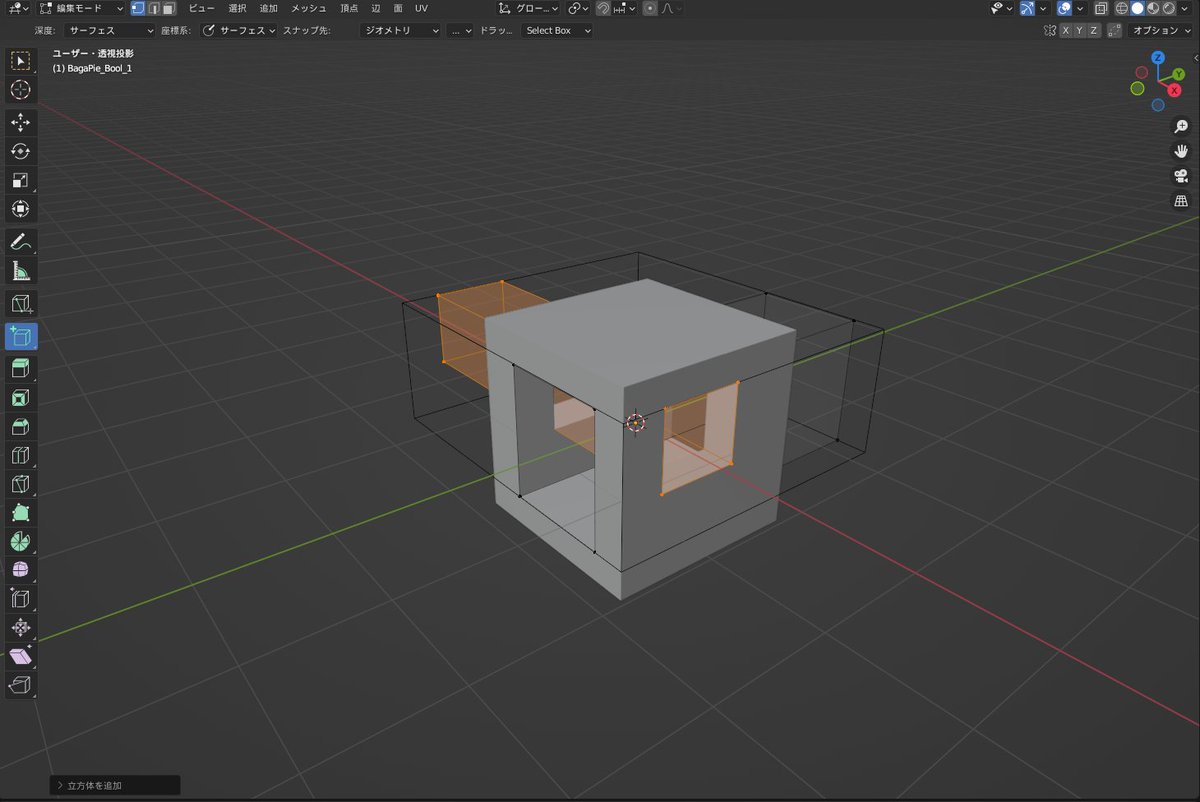This screenshot has width=1200, height=802.
Task: Select the Knife tool
Action: (x=20, y=486)
